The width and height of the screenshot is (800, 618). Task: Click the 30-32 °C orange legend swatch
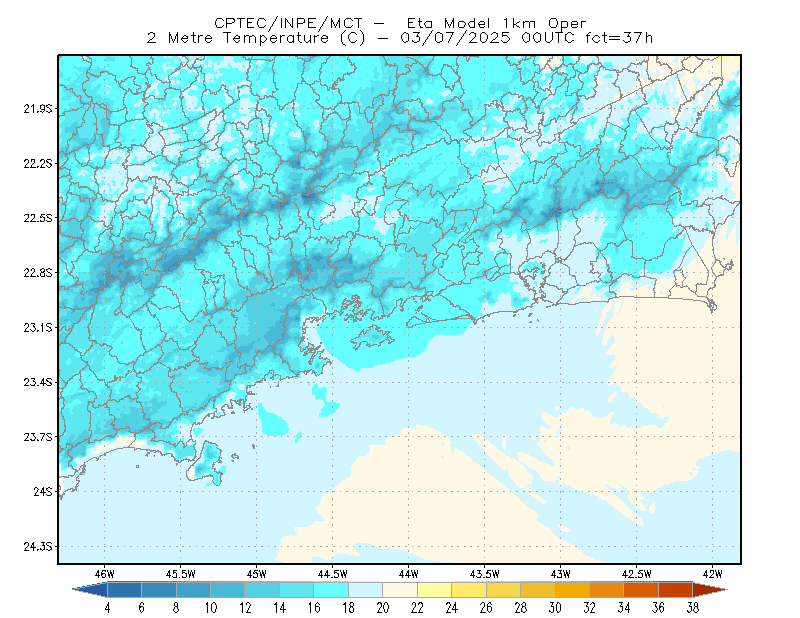pyautogui.click(x=572, y=590)
